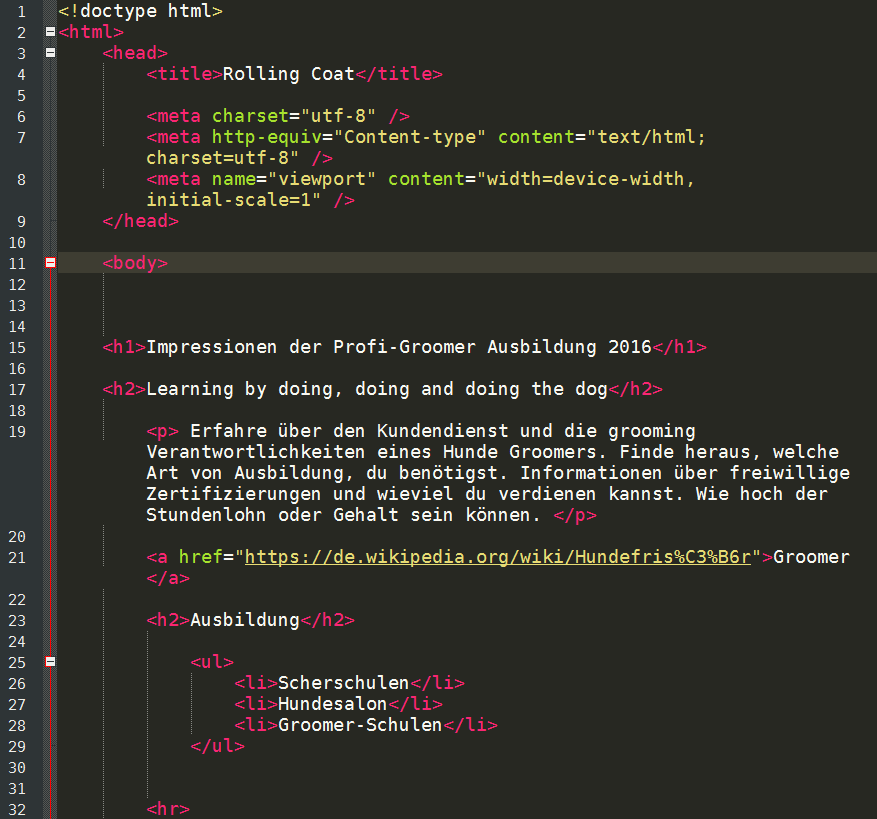Screen dimensions: 877x819
Task: Click 'Impressionen der Profi-Groomer Ausbildung 2016' heading
Action: (x=399, y=347)
